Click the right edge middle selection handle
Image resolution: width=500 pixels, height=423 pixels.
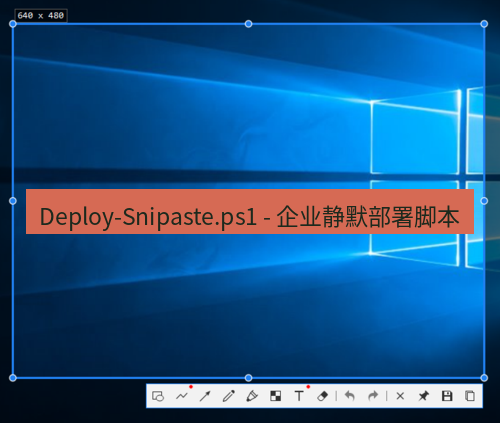(484, 201)
